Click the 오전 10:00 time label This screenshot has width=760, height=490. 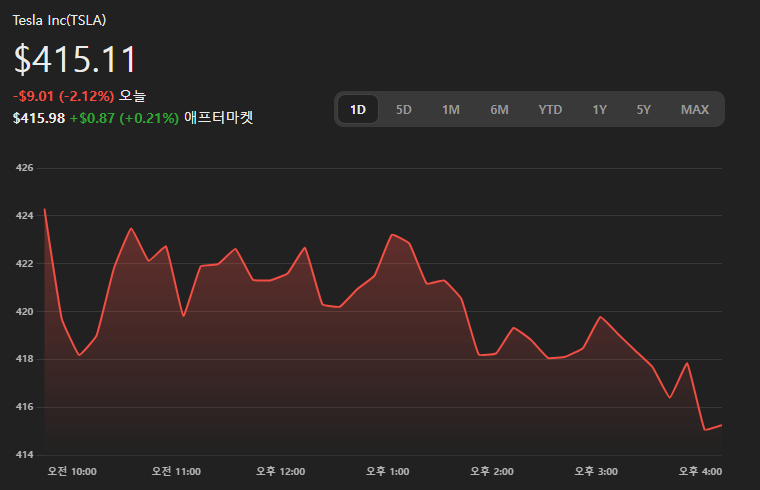click(72, 471)
